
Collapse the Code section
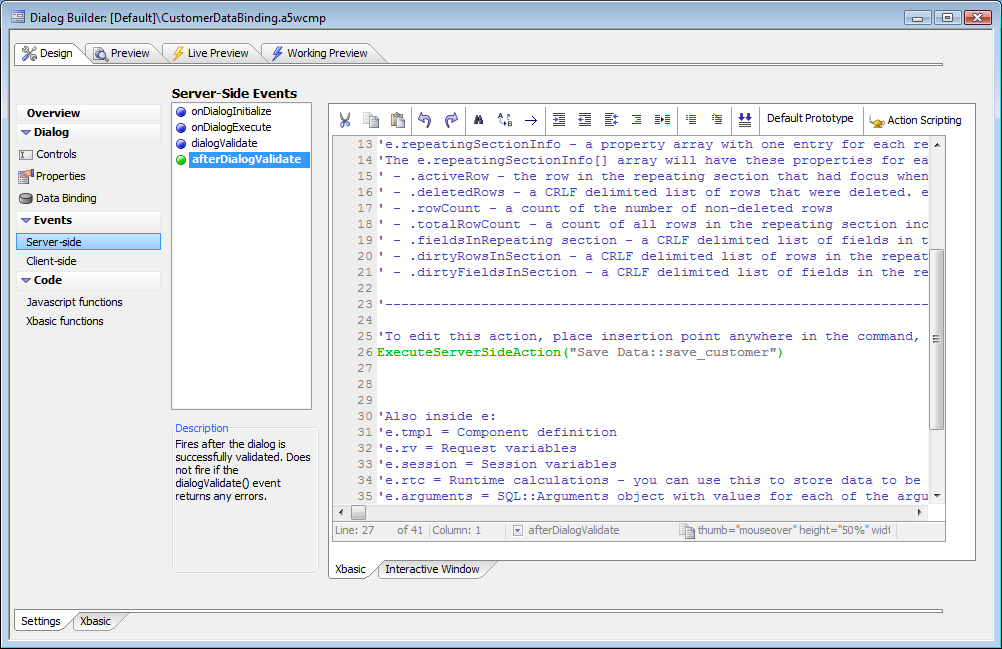point(26,280)
